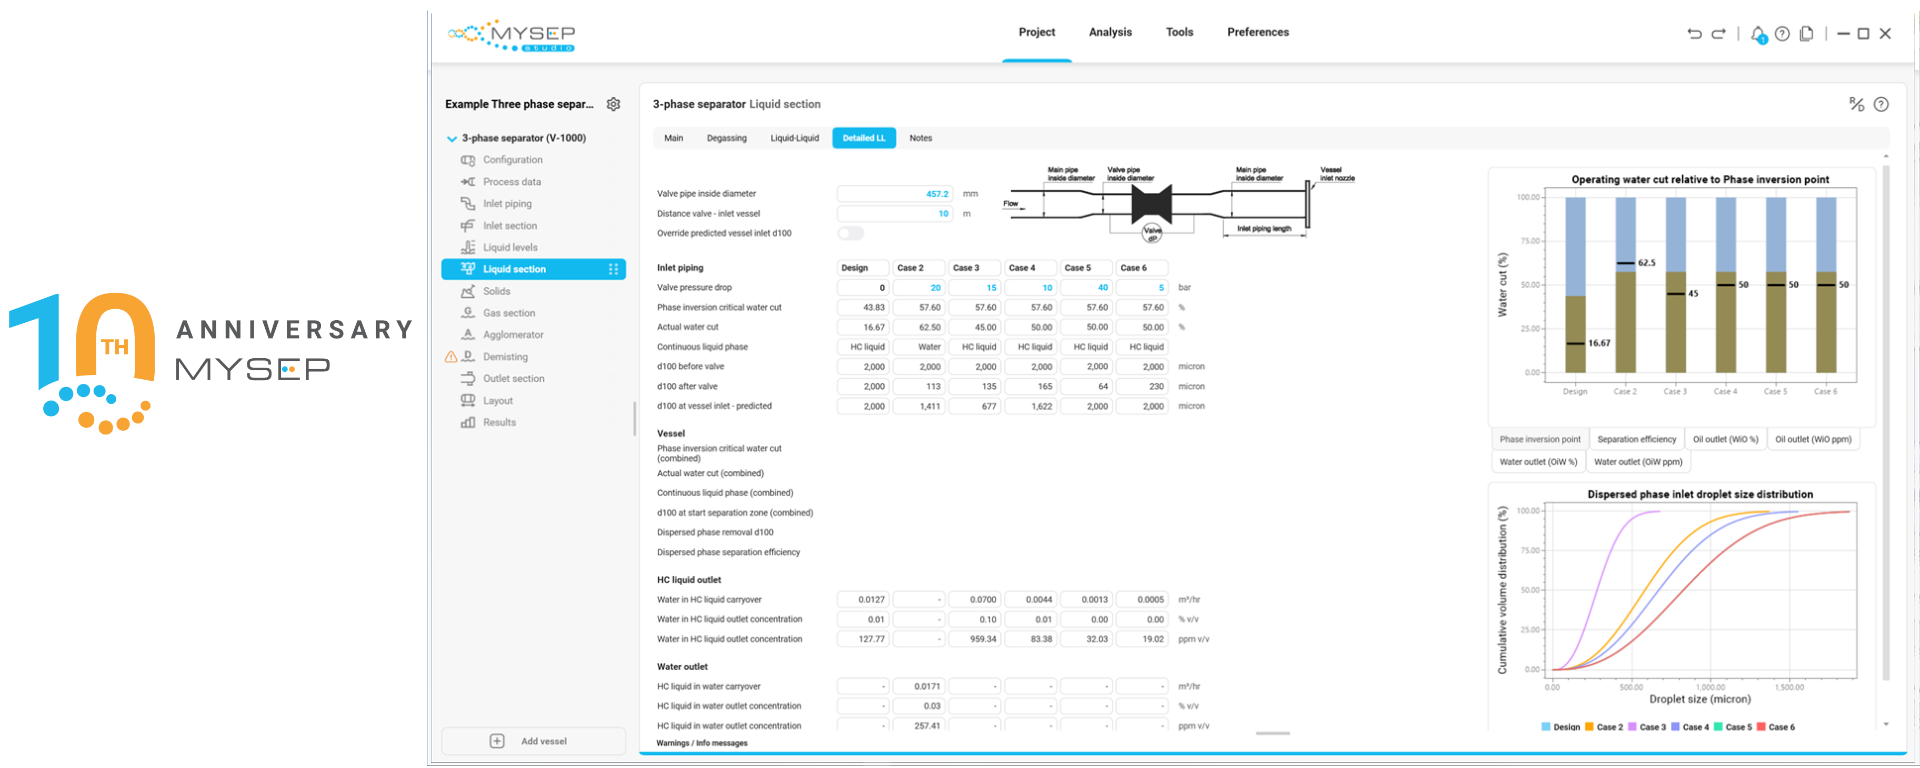Click the Add vessel button label
The width and height of the screenshot is (1920, 768).
[544, 741]
